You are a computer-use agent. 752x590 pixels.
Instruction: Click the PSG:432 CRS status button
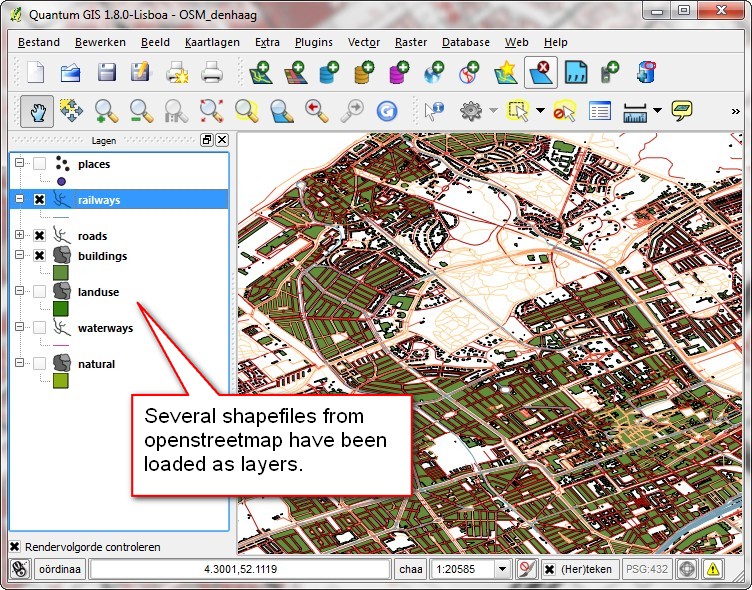click(x=646, y=569)
